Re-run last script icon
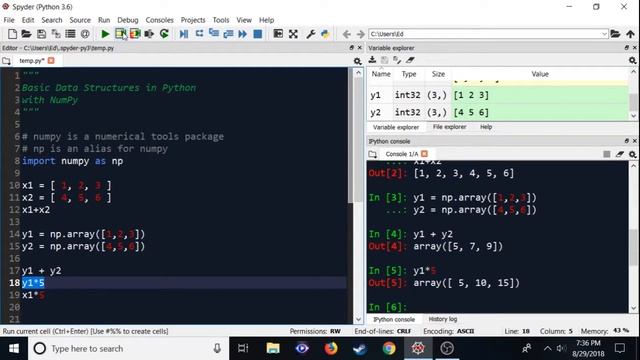 164,34
